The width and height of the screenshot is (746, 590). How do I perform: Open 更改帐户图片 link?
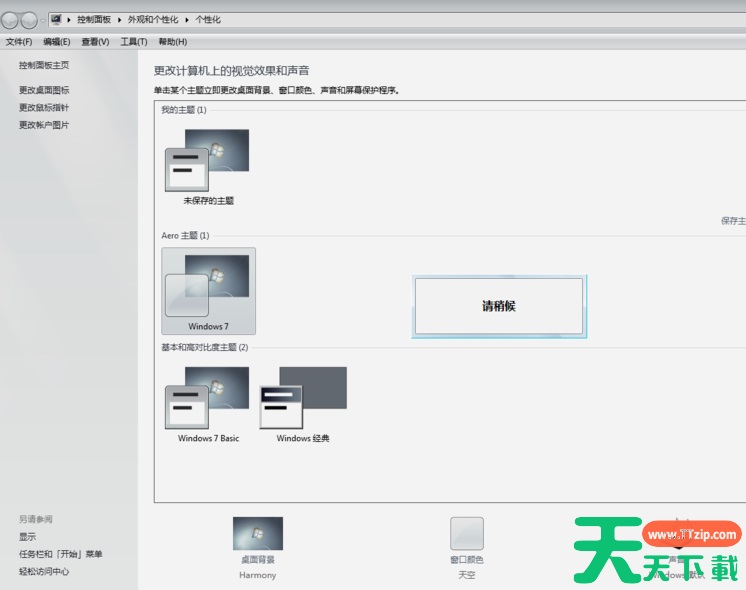point(44,125)
